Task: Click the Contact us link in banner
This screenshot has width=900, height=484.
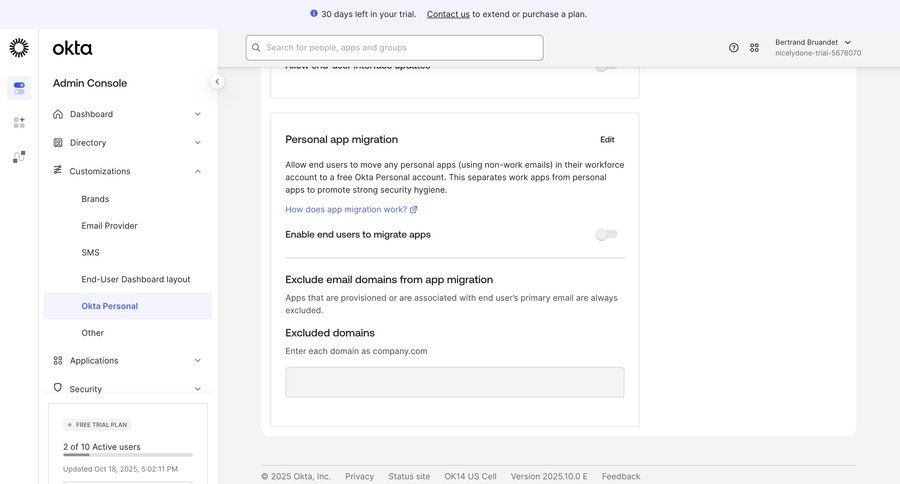Action: coord(448,14)
